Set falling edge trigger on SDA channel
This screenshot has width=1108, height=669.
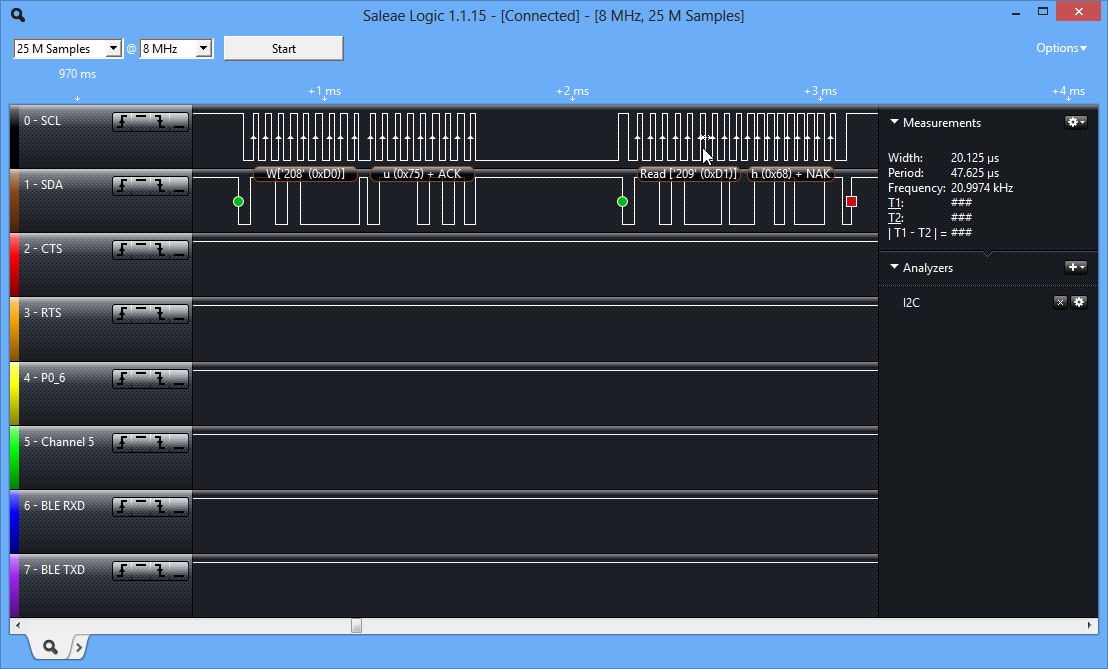(x=160, y=186)
